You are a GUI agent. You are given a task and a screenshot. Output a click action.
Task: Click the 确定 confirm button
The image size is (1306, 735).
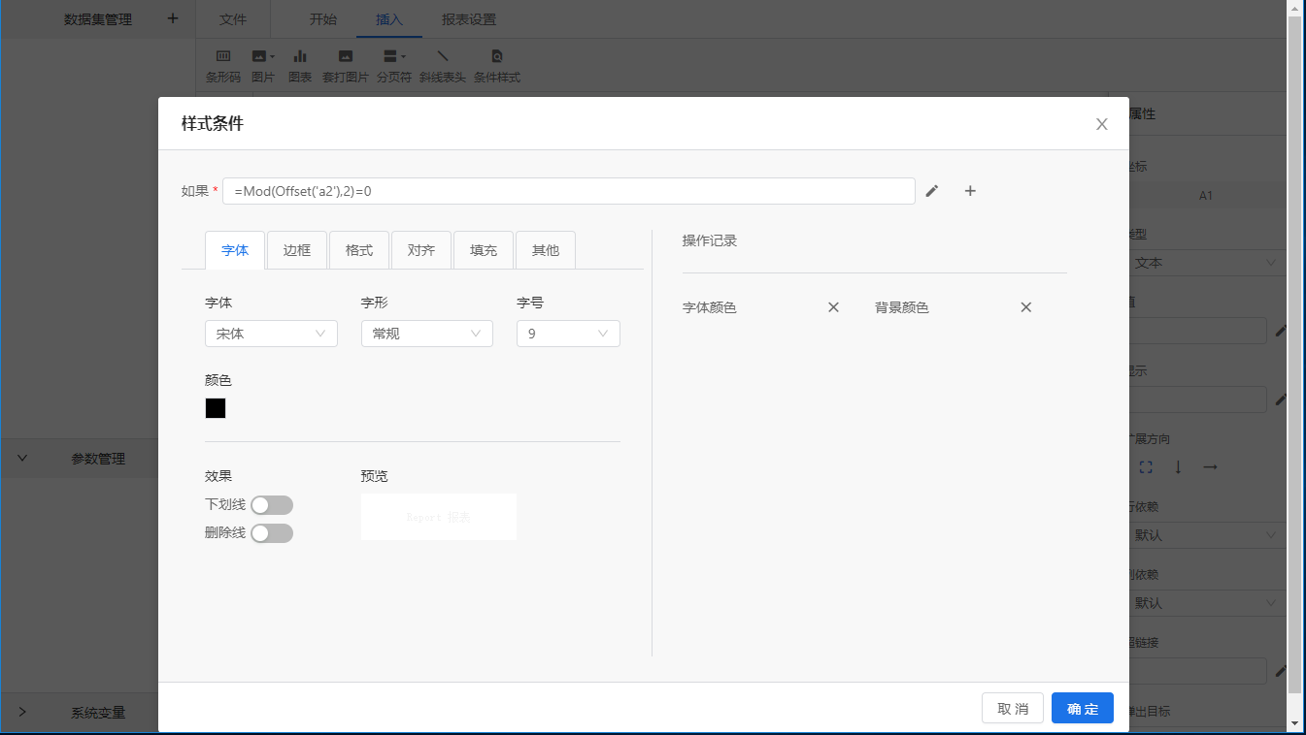click(x=1082, y=708)
